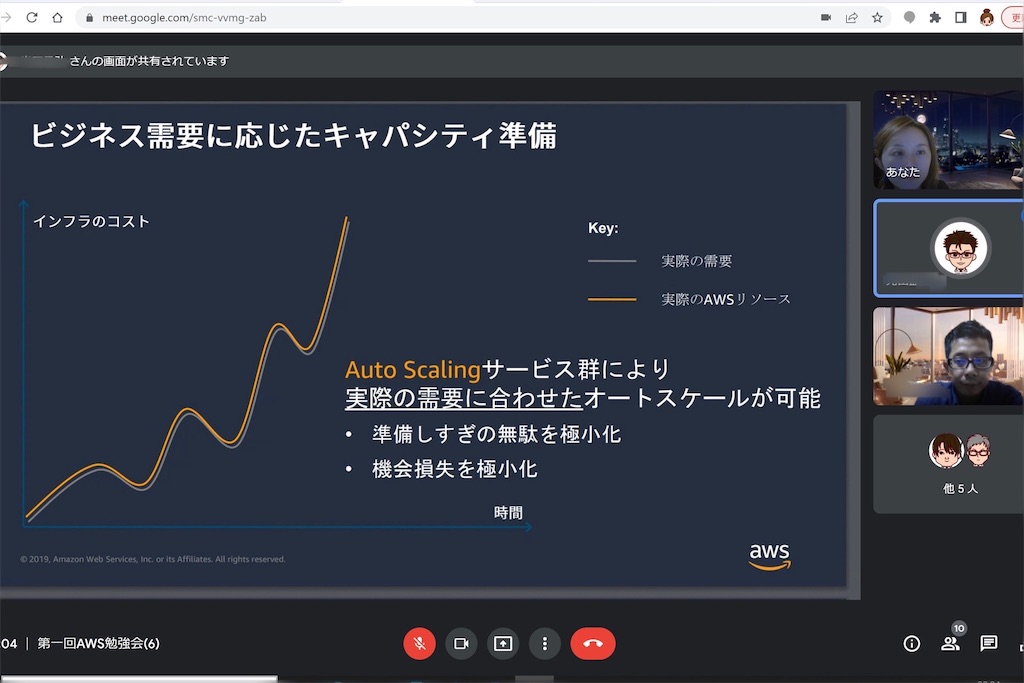Image resolution: width=1024 pixels, height=683 pixels.
Task: Show the participants list icon
Action: pyautogui.click(x=950, y=644)
